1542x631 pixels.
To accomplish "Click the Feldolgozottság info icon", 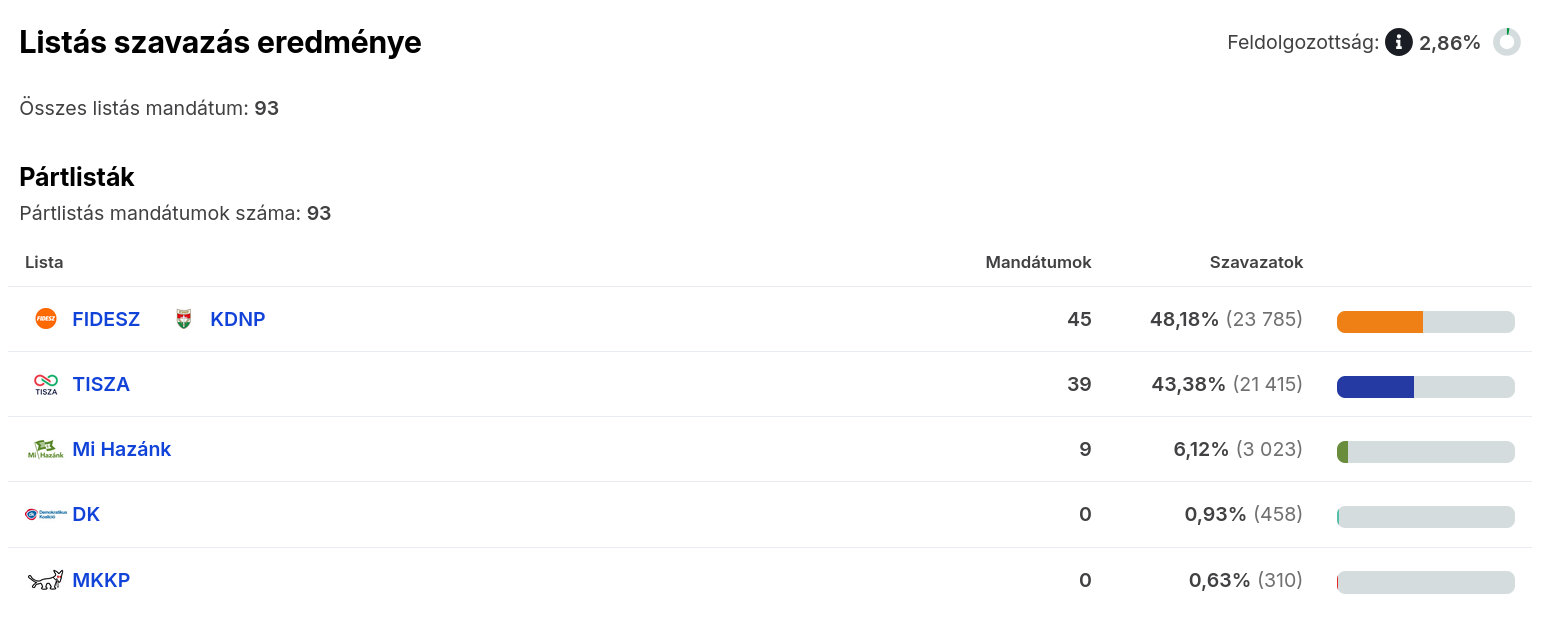I will pos(1398,42).
